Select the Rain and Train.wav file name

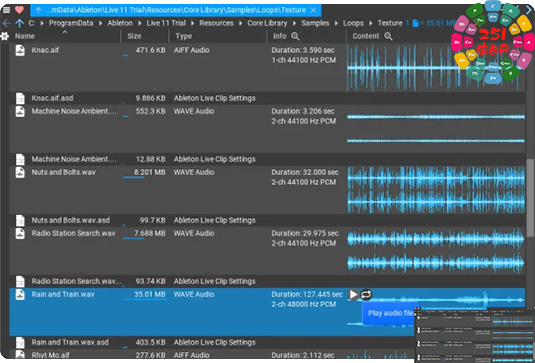point(63,294)
